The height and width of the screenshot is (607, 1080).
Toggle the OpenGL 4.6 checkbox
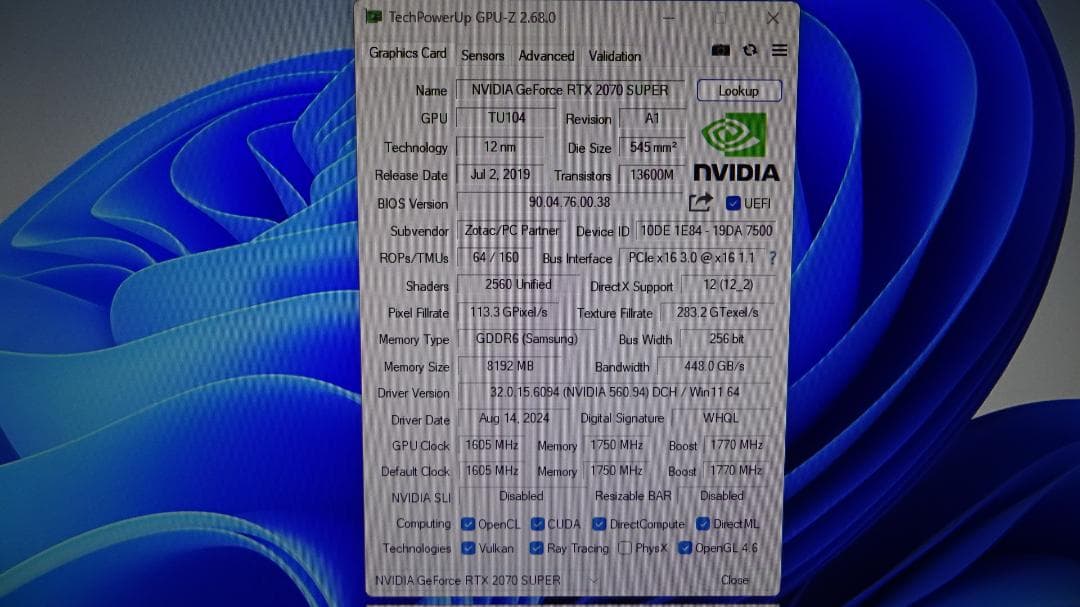(684, 548)
